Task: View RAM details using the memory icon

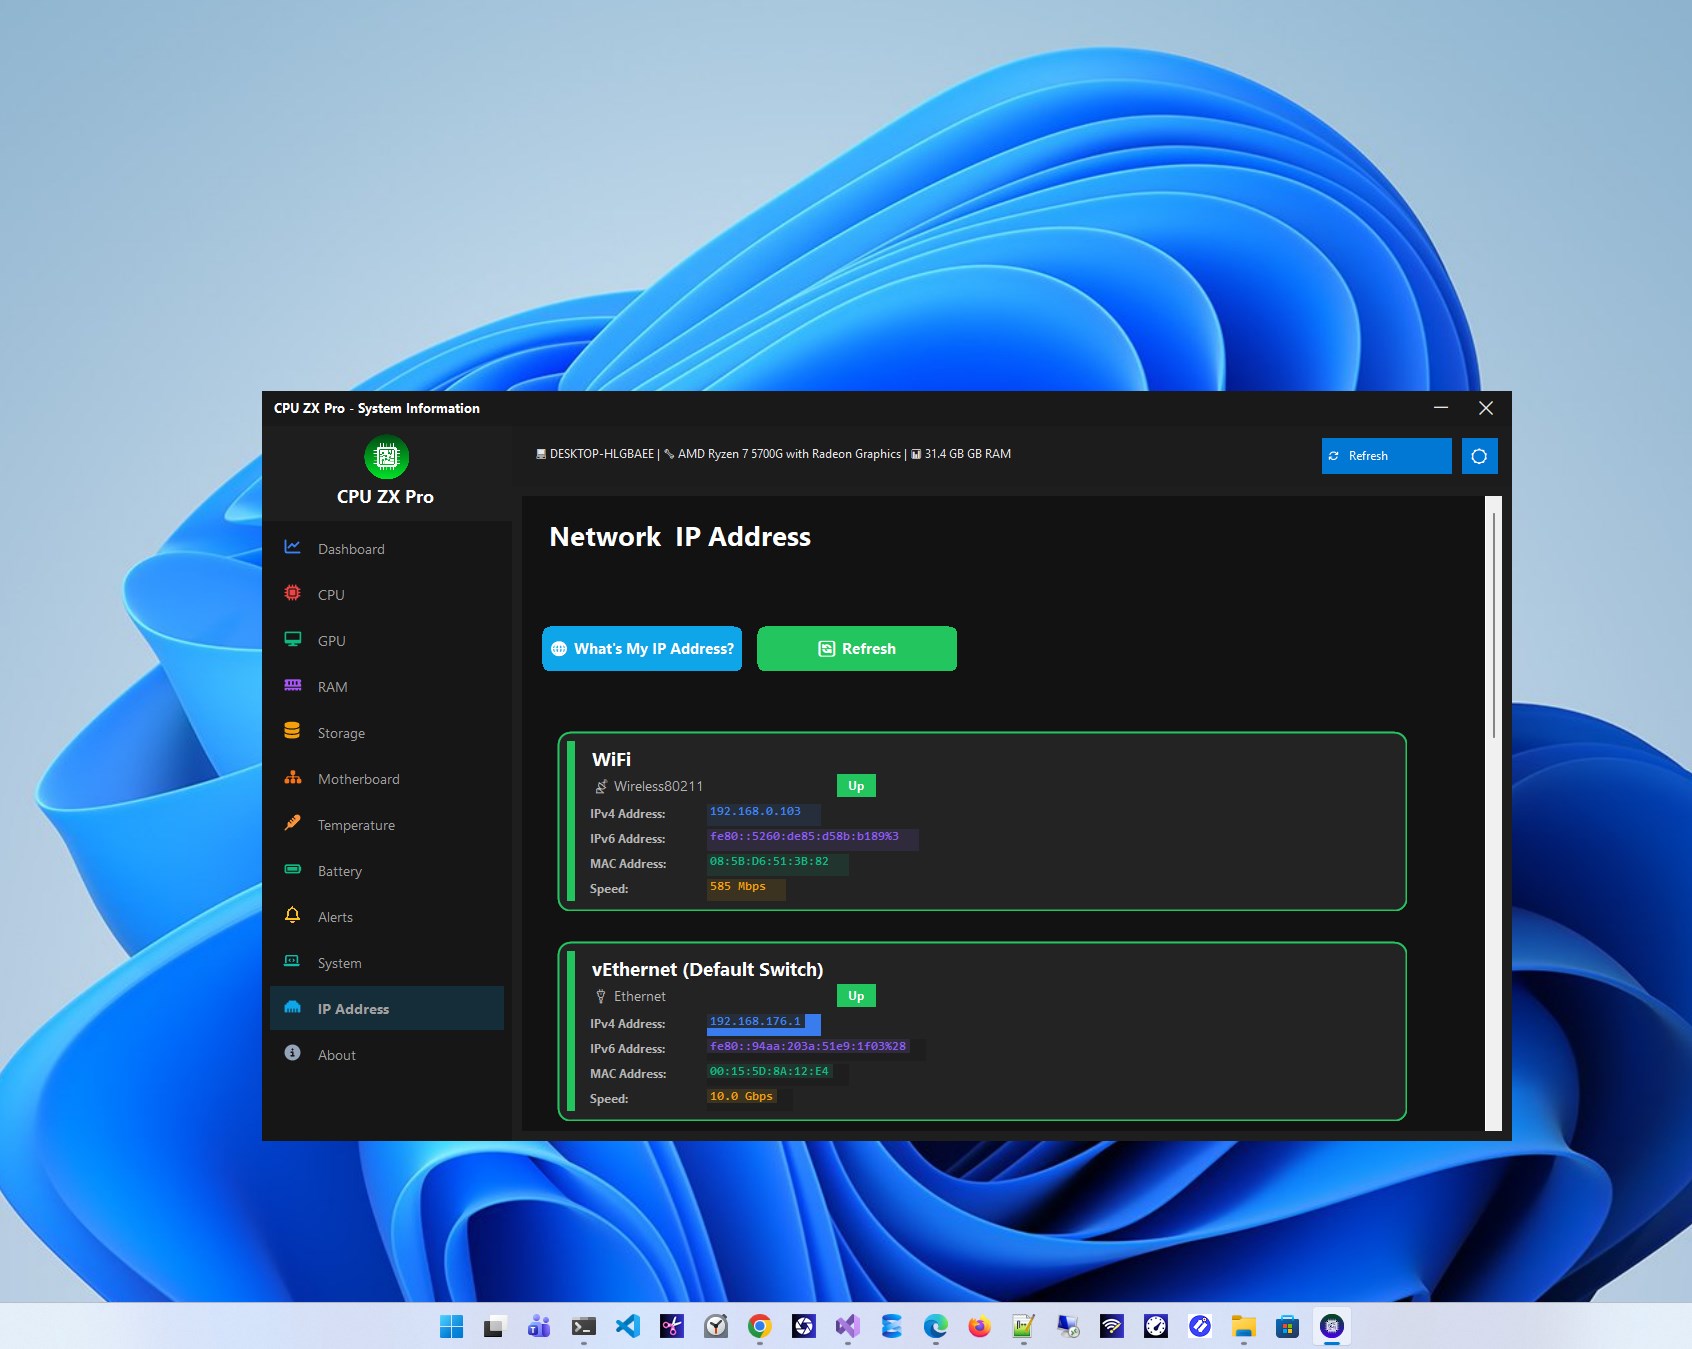Action: [x=292, y=686]
